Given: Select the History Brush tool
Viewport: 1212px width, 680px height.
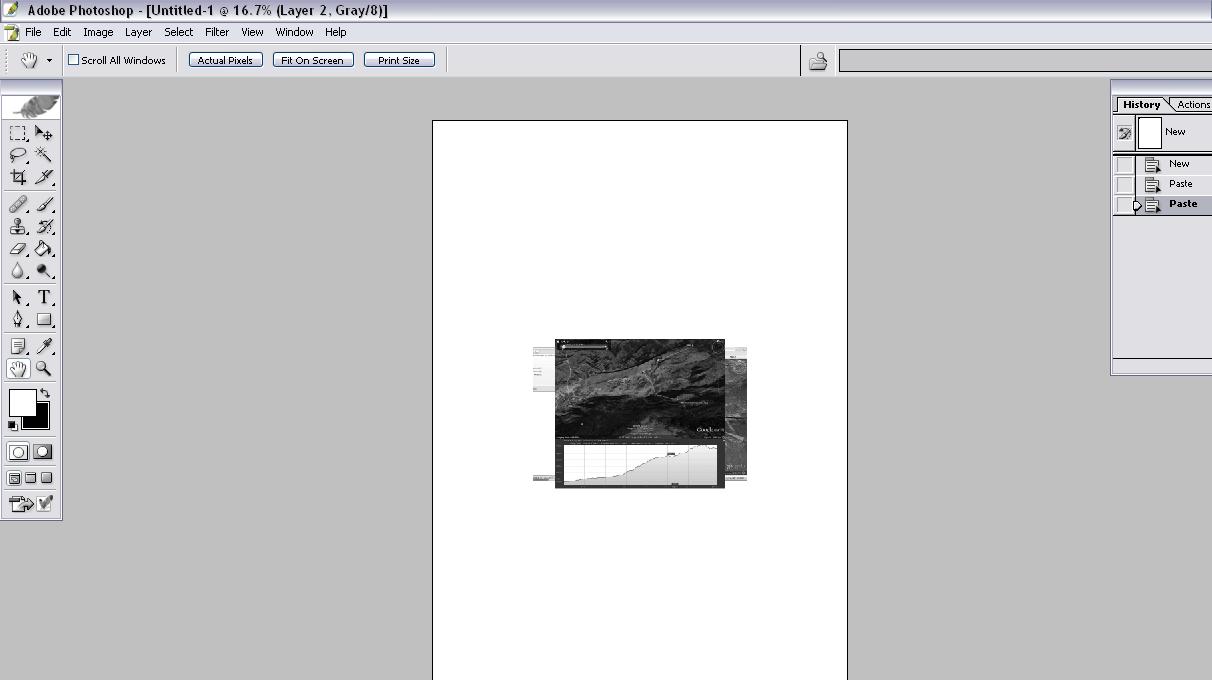Looking at the screenshot, I should (44, 227).
